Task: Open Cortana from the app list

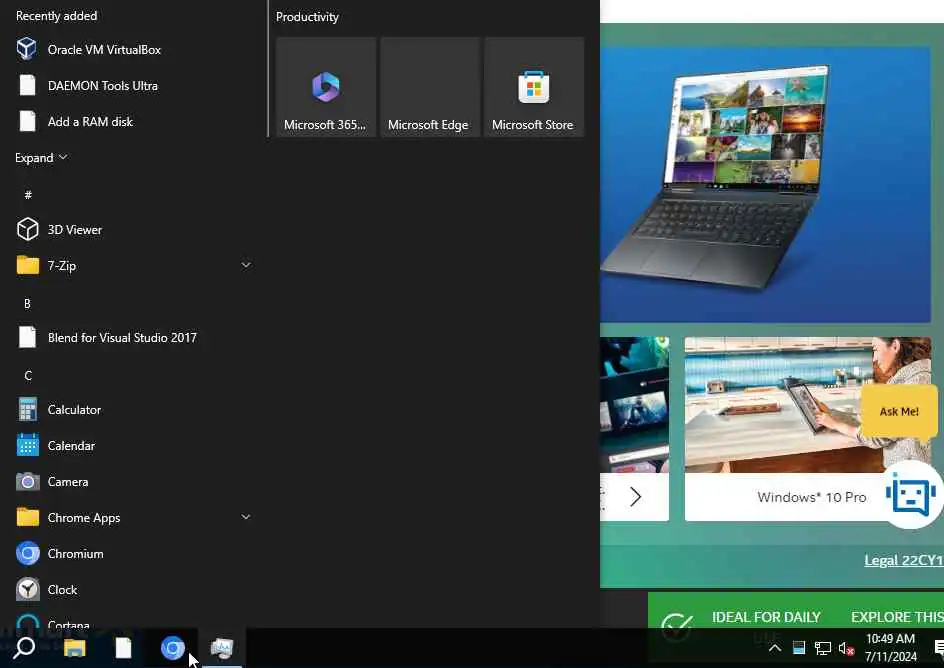Action: click(134, 621)
